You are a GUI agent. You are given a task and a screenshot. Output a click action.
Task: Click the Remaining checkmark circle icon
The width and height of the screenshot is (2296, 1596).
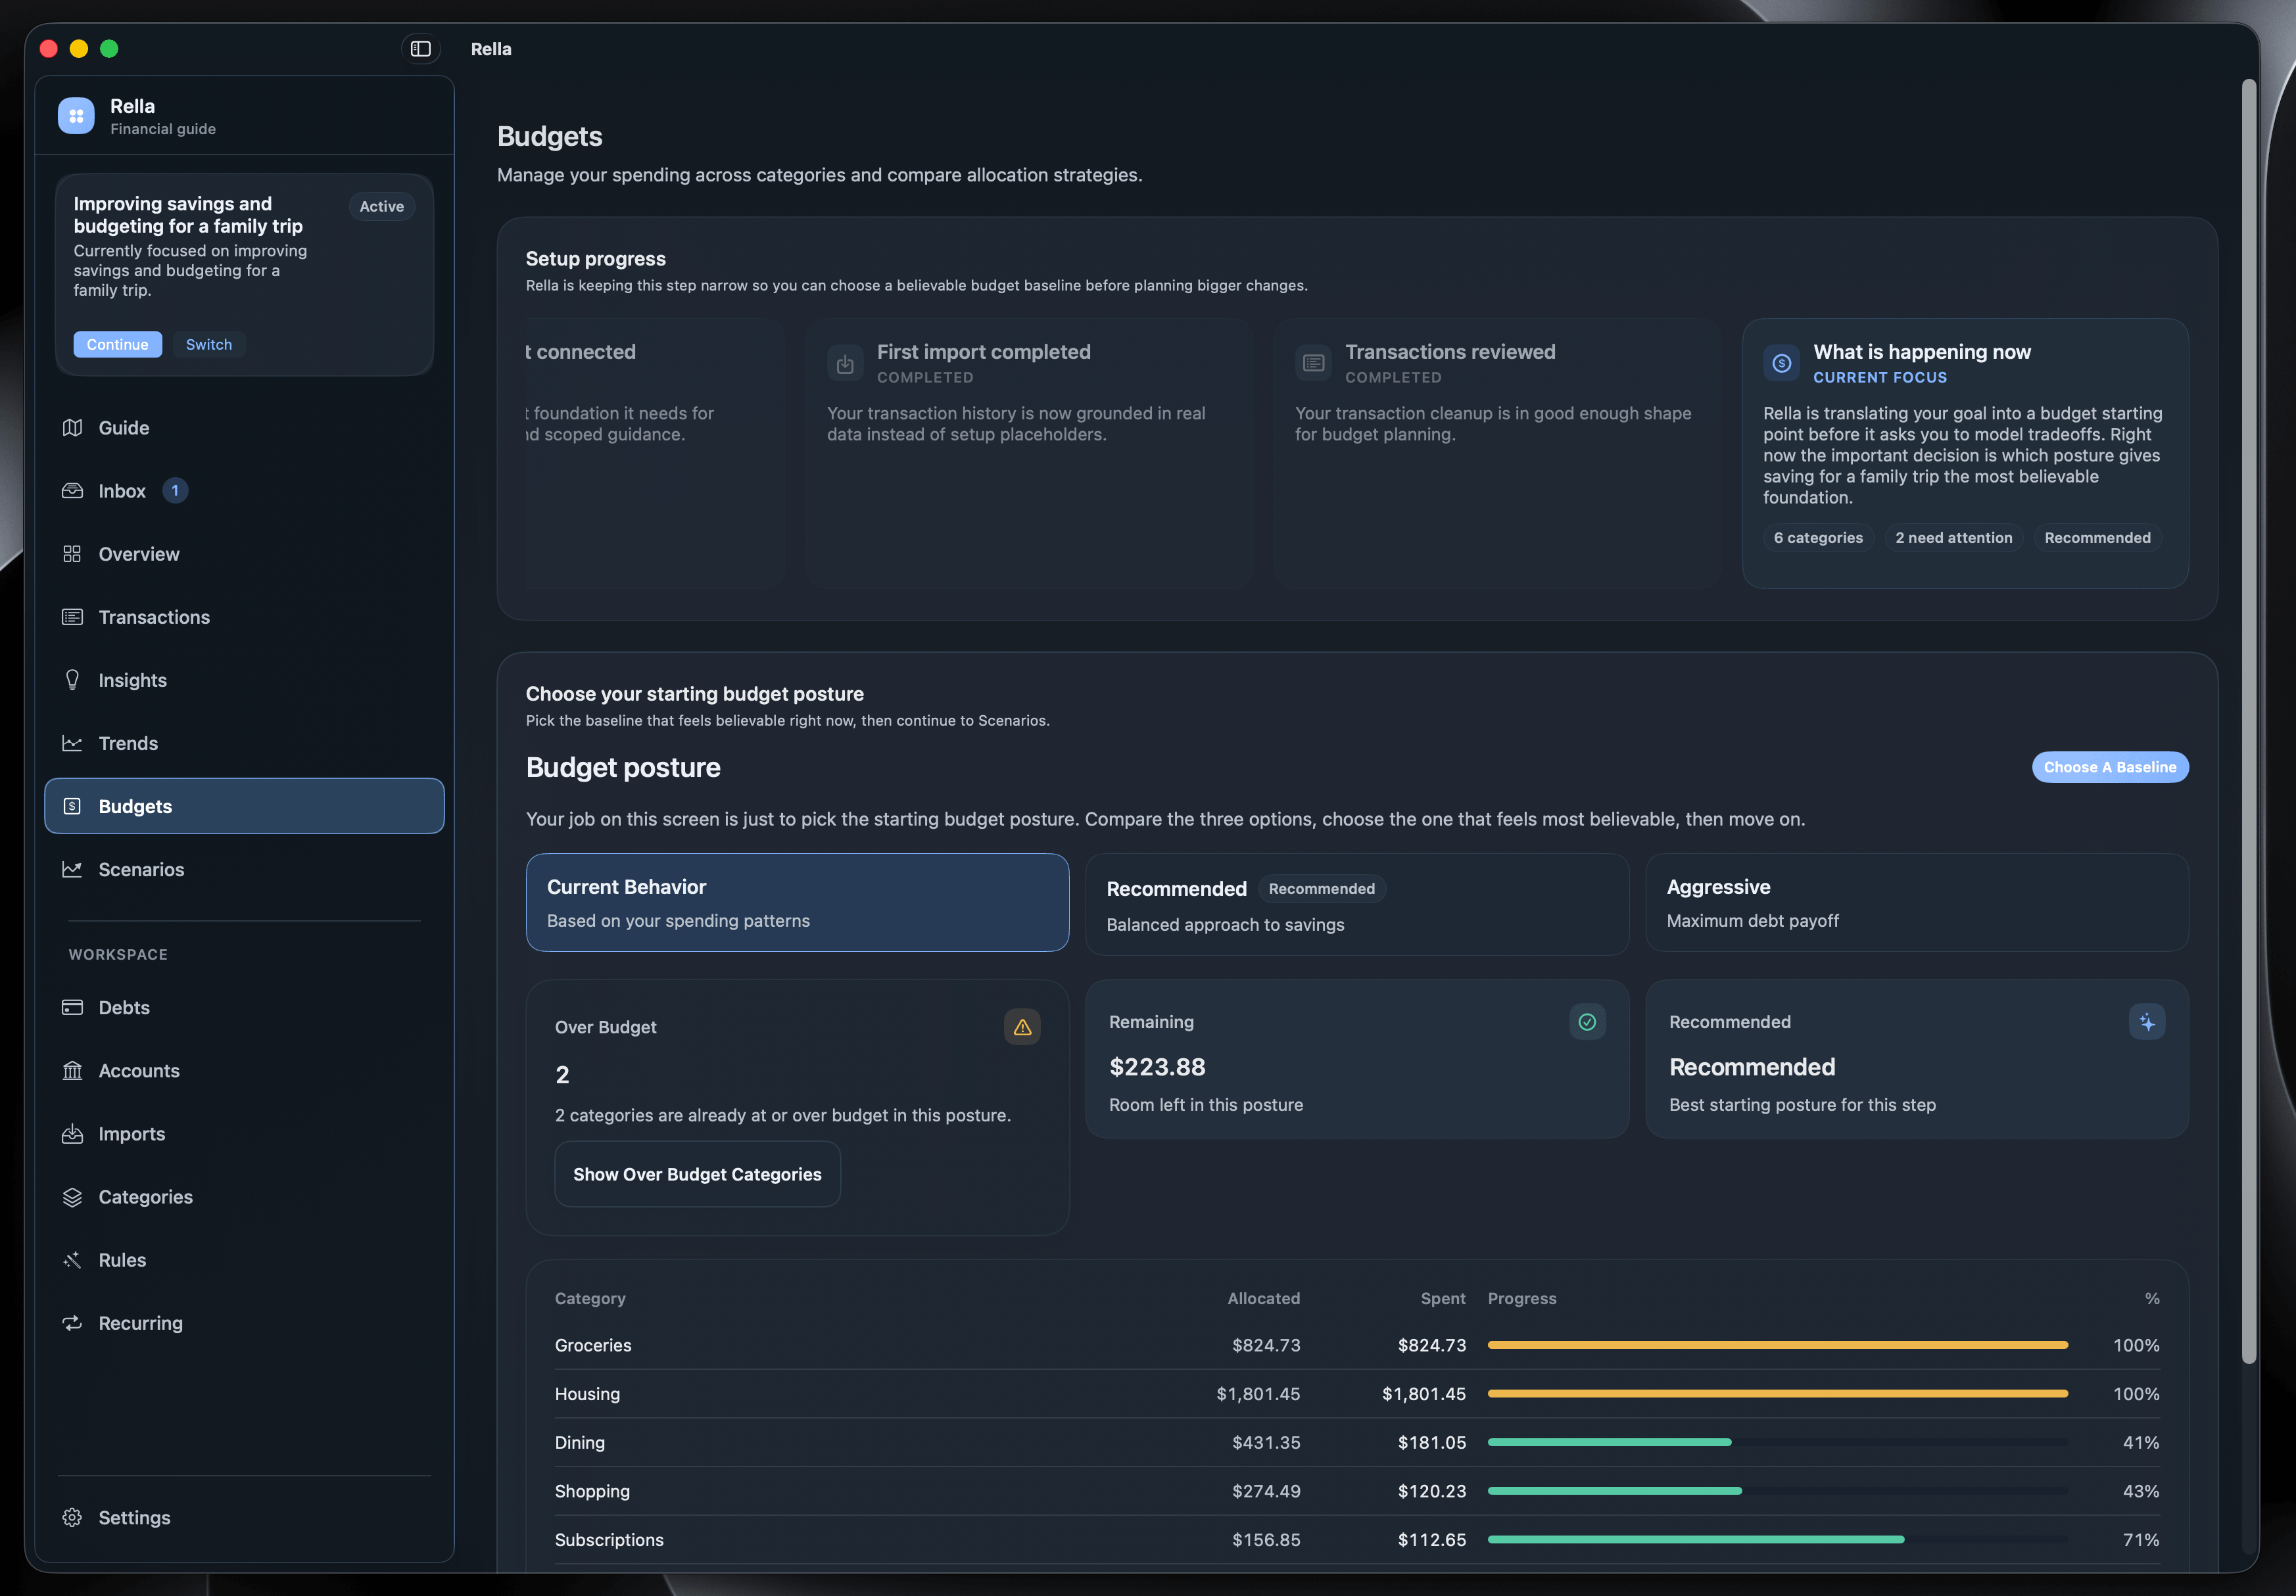1587,1022
